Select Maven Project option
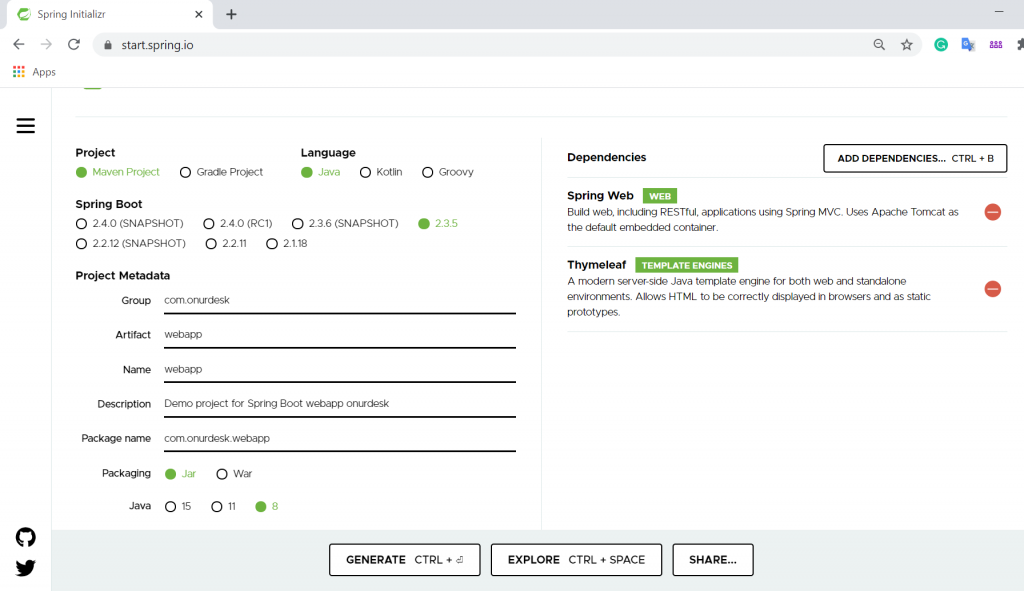This screenshot has width=1024, height=591. coord(118,172)
